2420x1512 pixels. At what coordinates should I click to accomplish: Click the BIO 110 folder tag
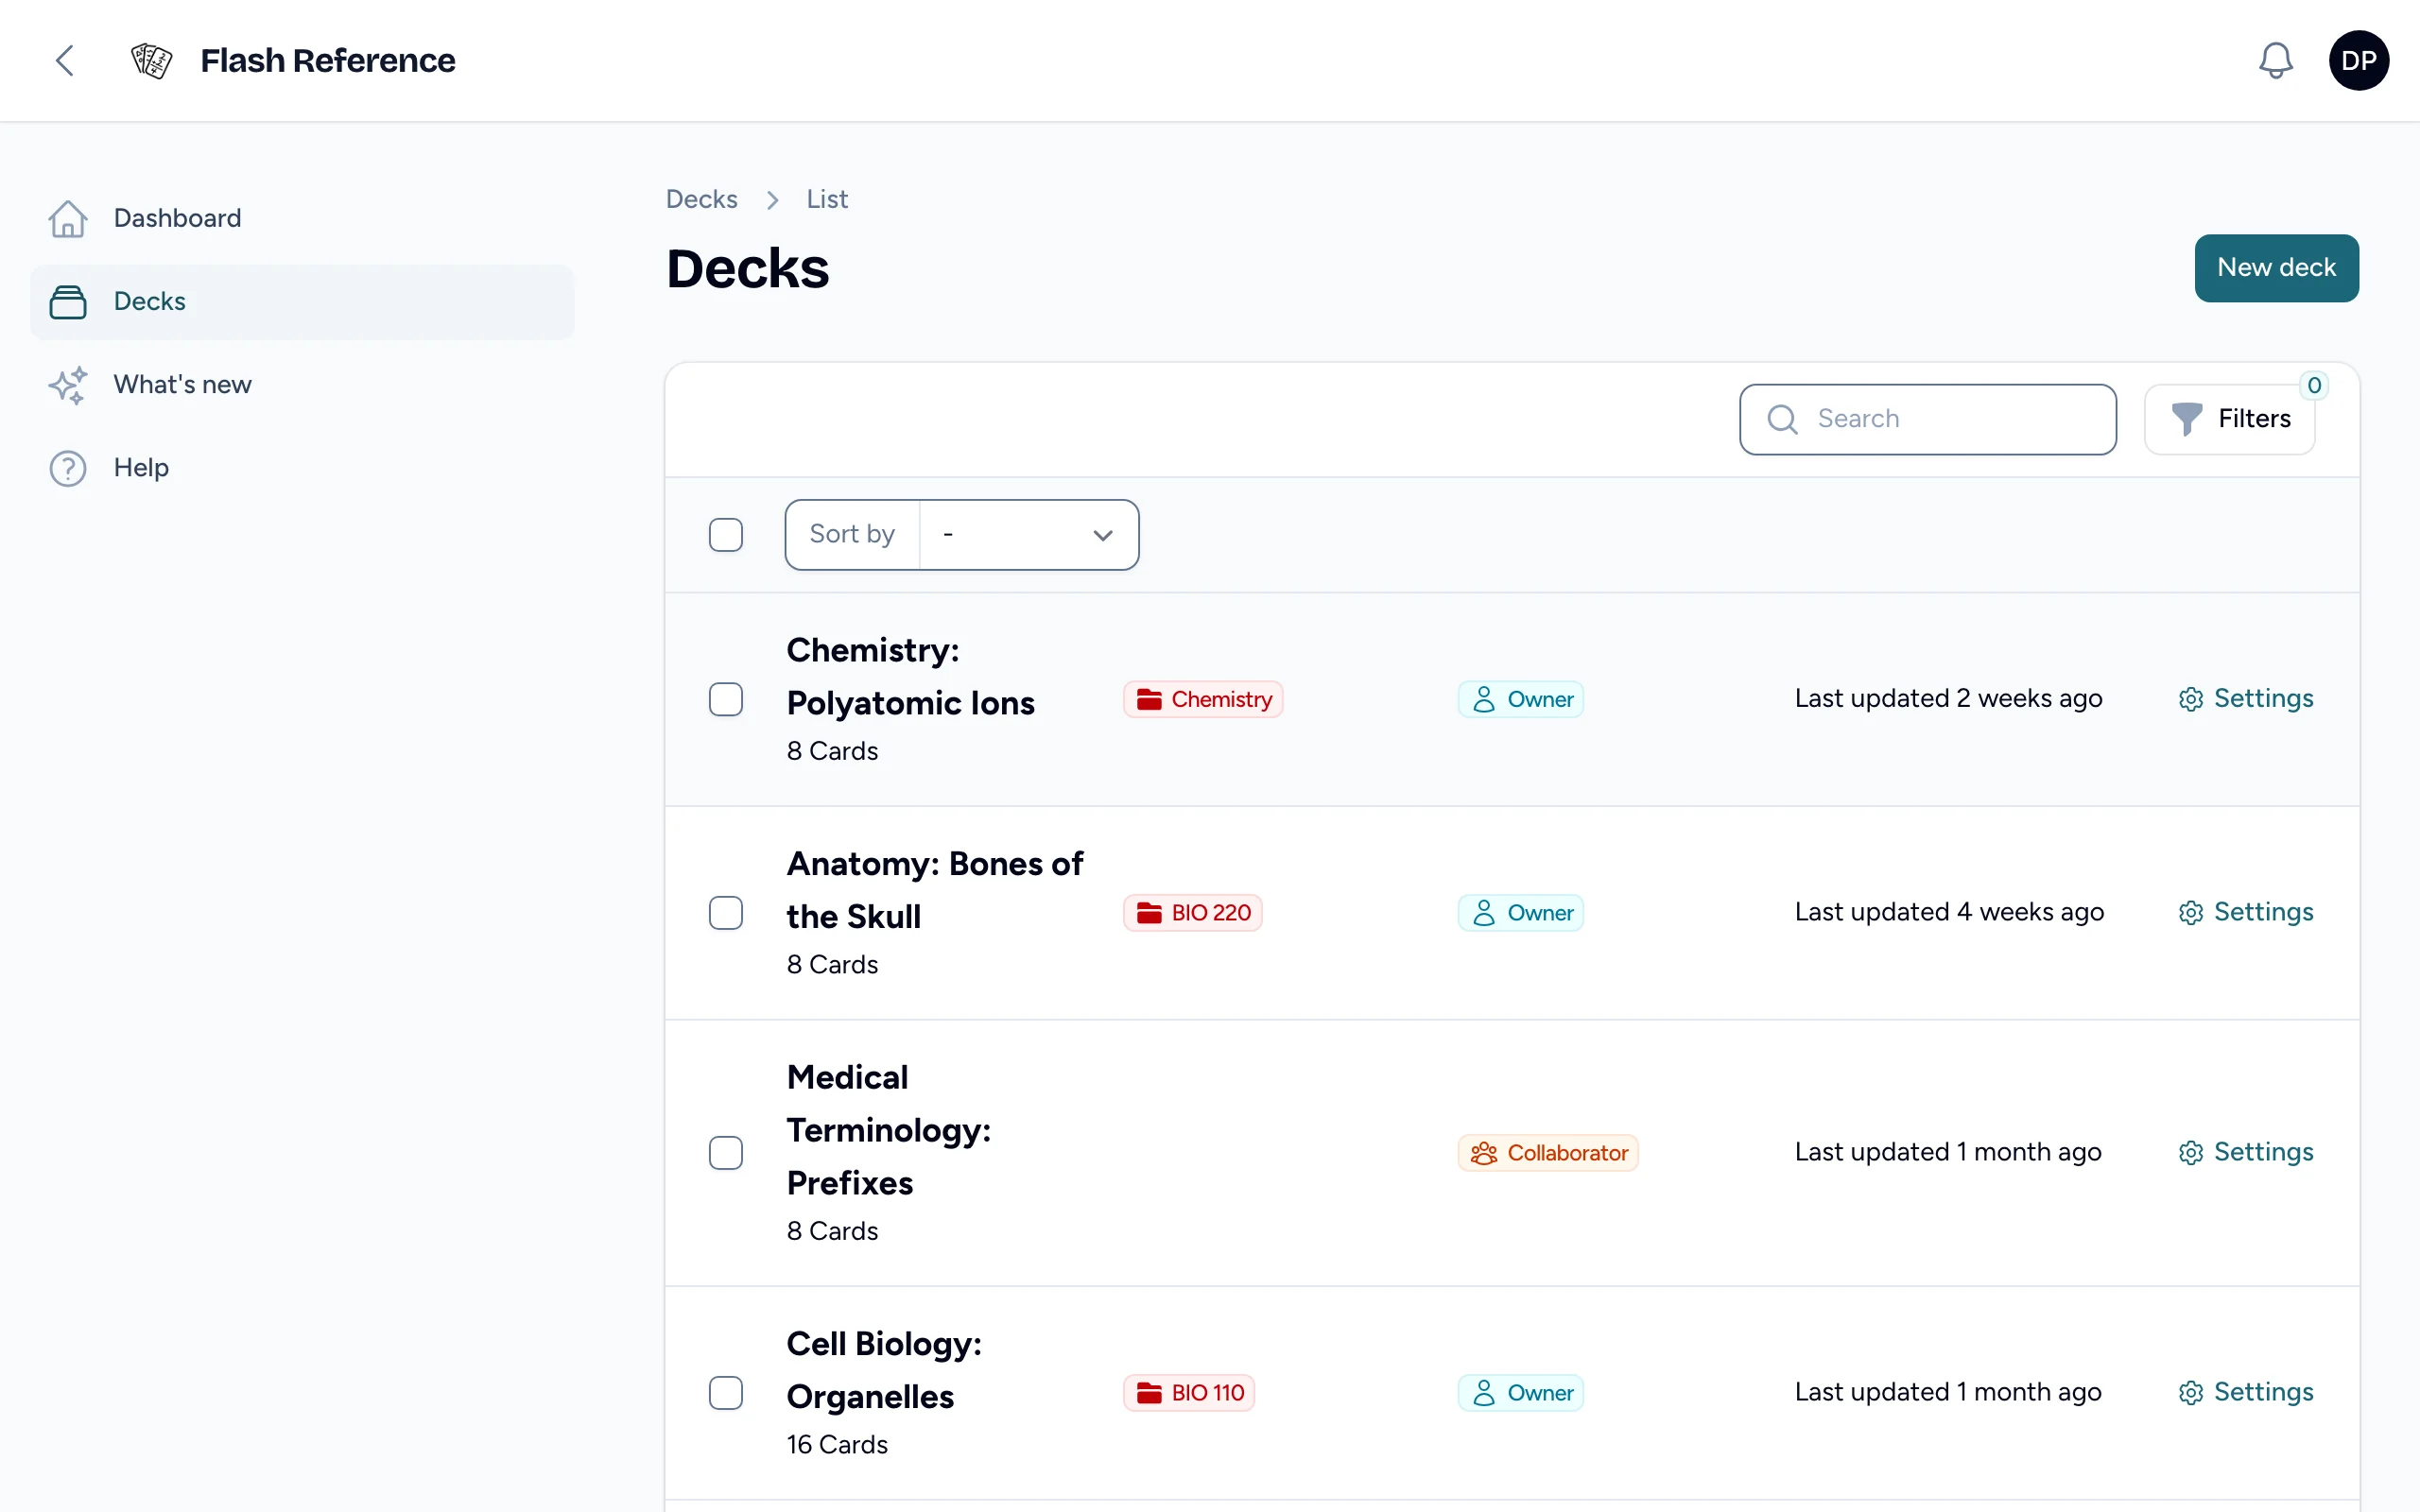pyautogui.click(x=1189, y=1393)
